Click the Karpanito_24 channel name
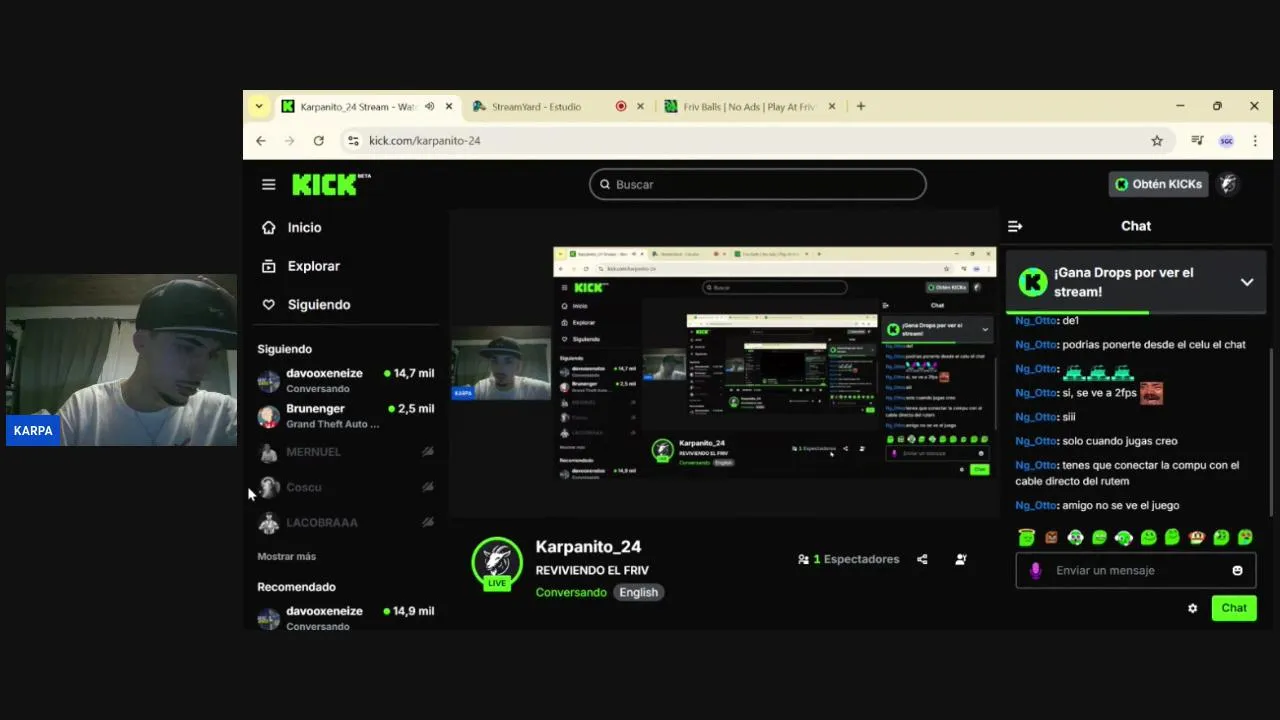1280x720 pixels. (588, 547)
